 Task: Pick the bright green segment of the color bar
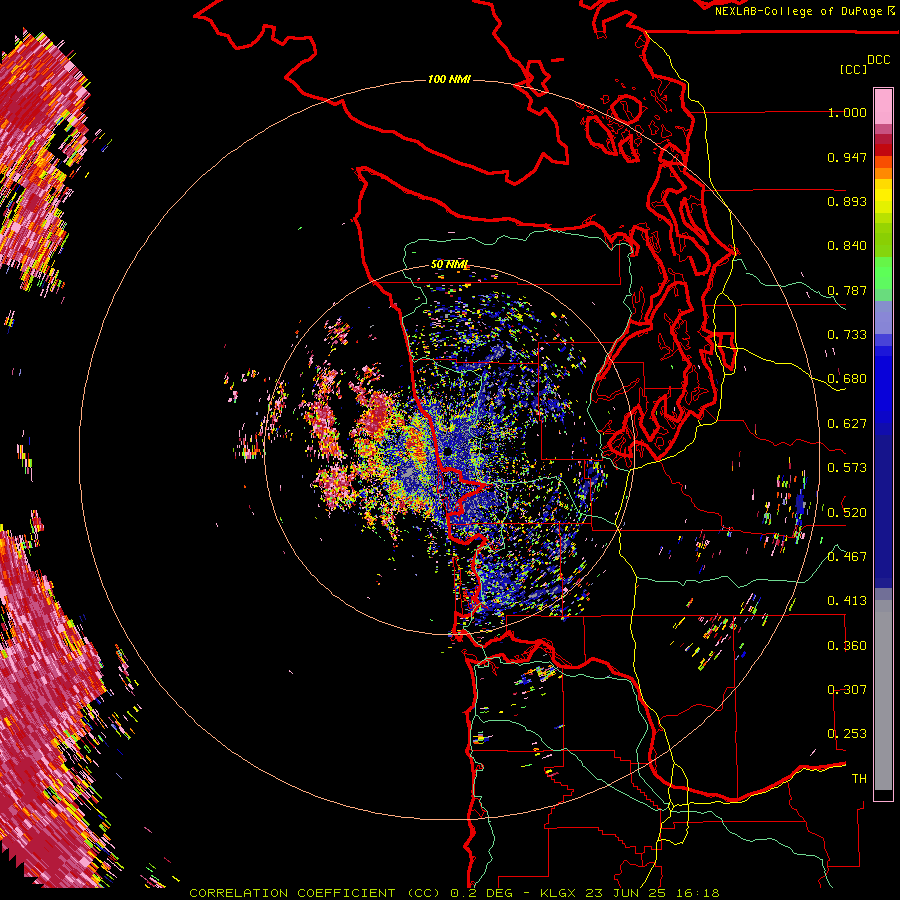click(883, 273)
